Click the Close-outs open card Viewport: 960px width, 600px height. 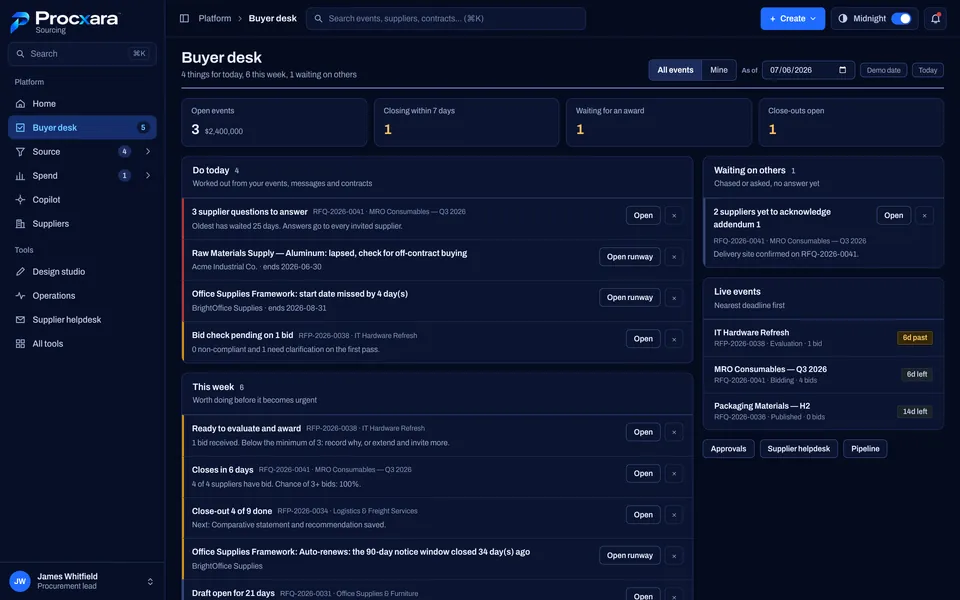click(x=851, y=122)
